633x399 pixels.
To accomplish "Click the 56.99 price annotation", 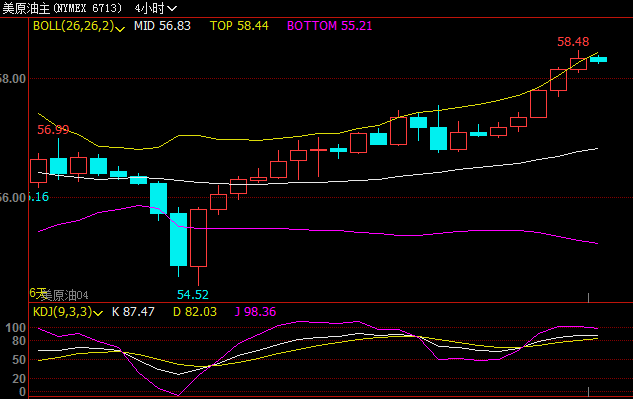I will click(x=53, y=130).
